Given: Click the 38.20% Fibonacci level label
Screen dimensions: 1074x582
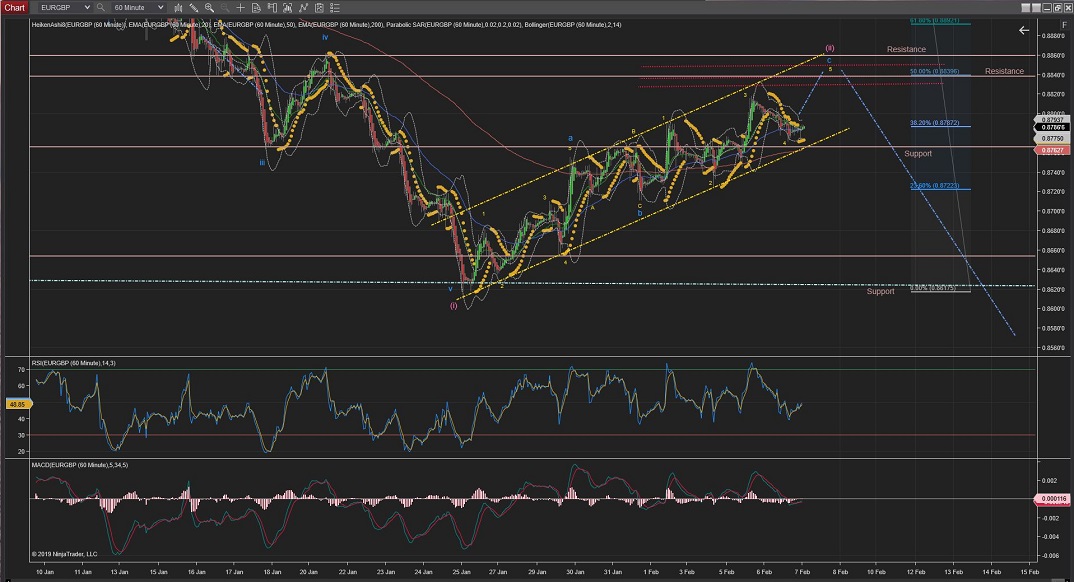Looking at the screenshot, I should pos(933,123).
